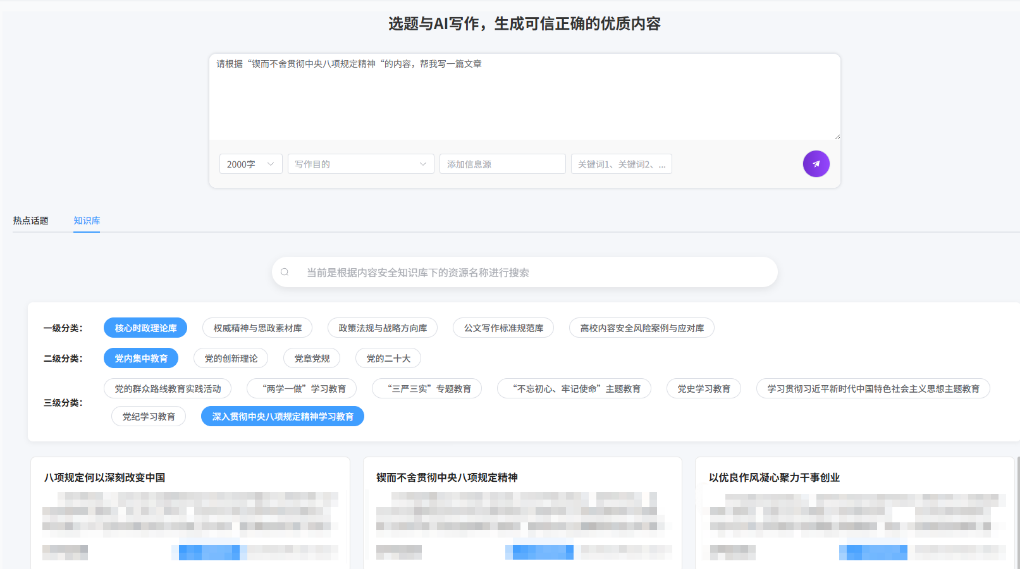Image resolution: width=1020 pixels, height=569 pixels.
Task: Select the 知识库 tab
Action: [x=86, y=220]
